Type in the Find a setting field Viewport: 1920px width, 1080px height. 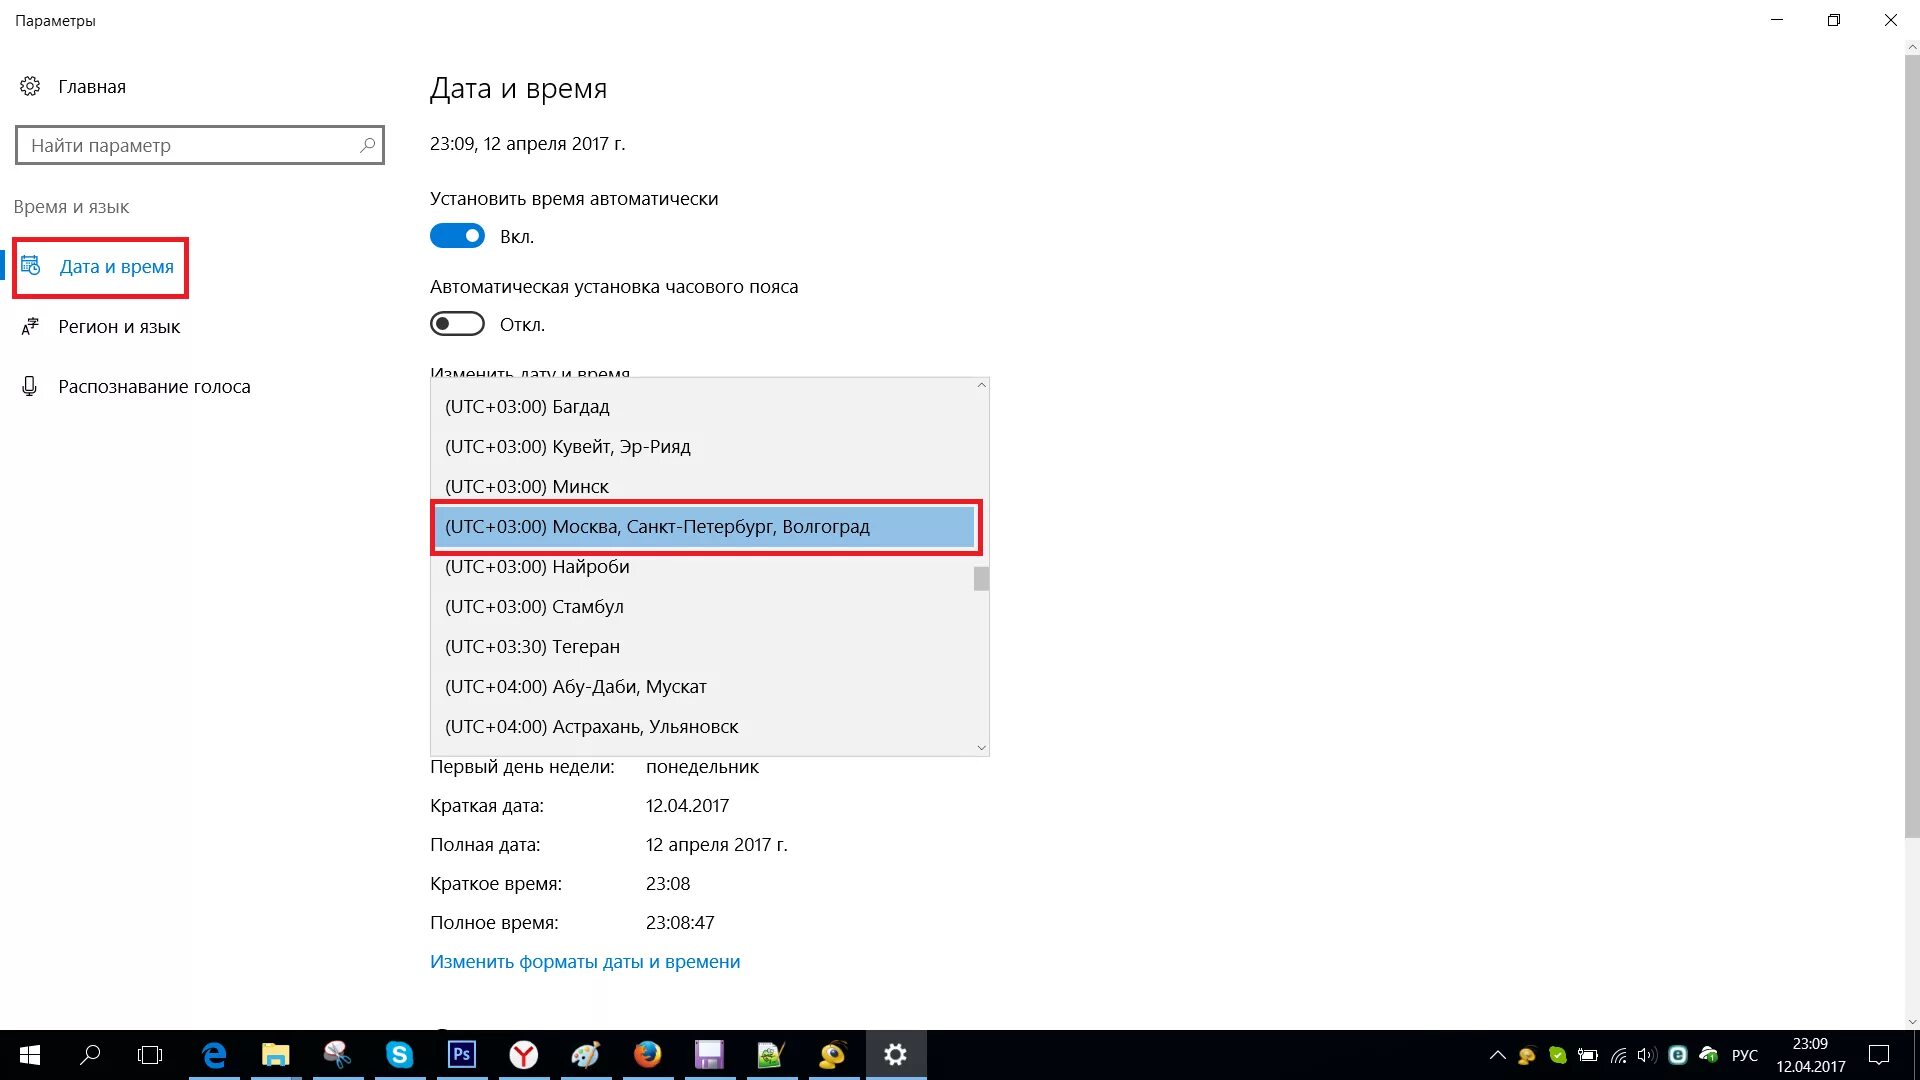190,146
